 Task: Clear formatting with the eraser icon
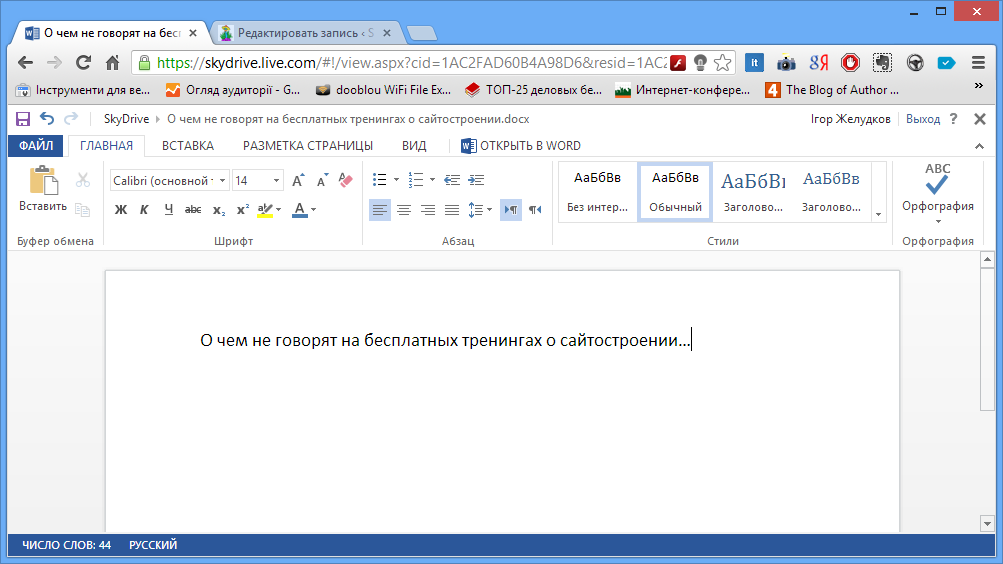click(x=346, y=180)
